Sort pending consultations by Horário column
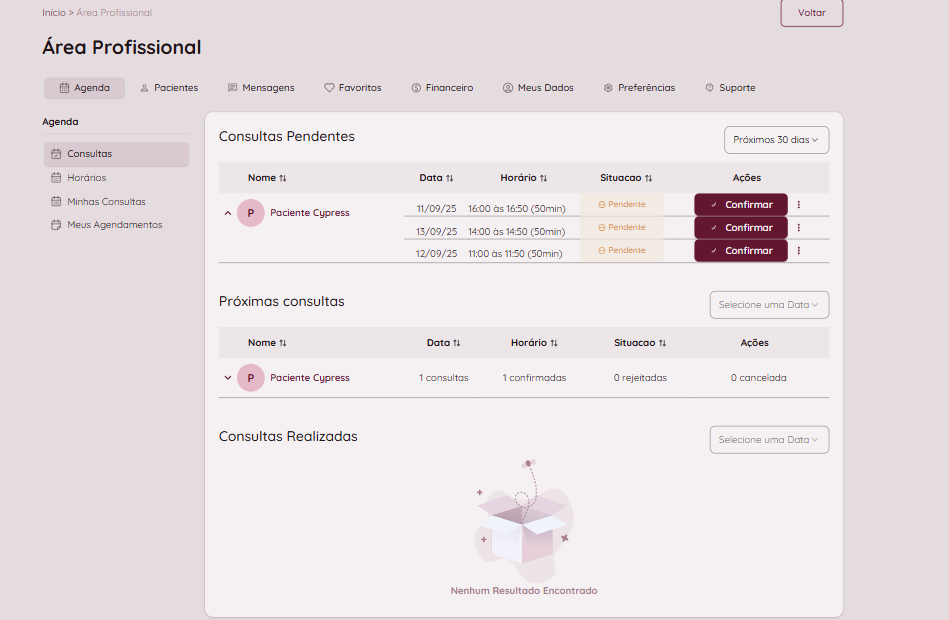This screenshot has height=620, width=949. (524, 178)
